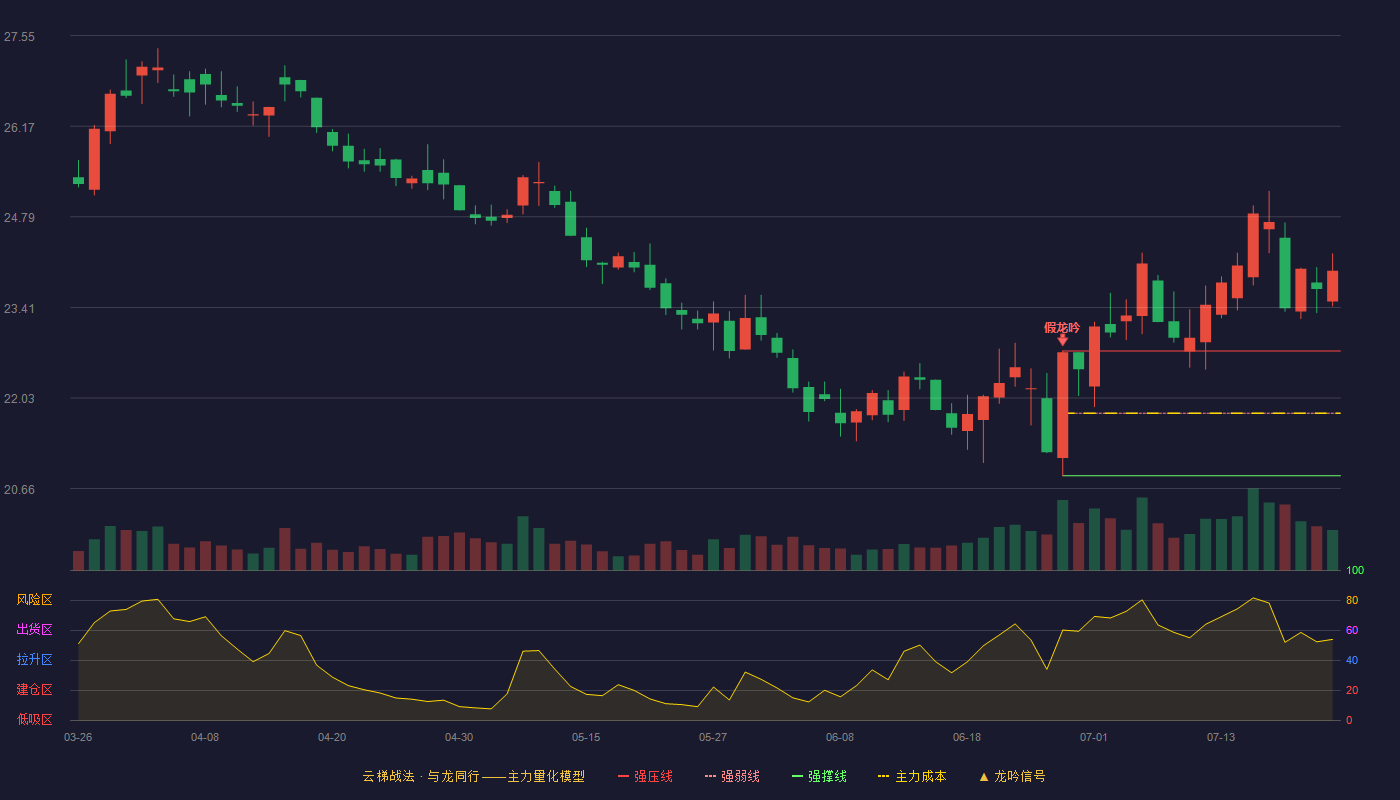Viewport: 1400px width, 800px height.
Task: Click the 04-08 date label
Action: coord(205,737)
